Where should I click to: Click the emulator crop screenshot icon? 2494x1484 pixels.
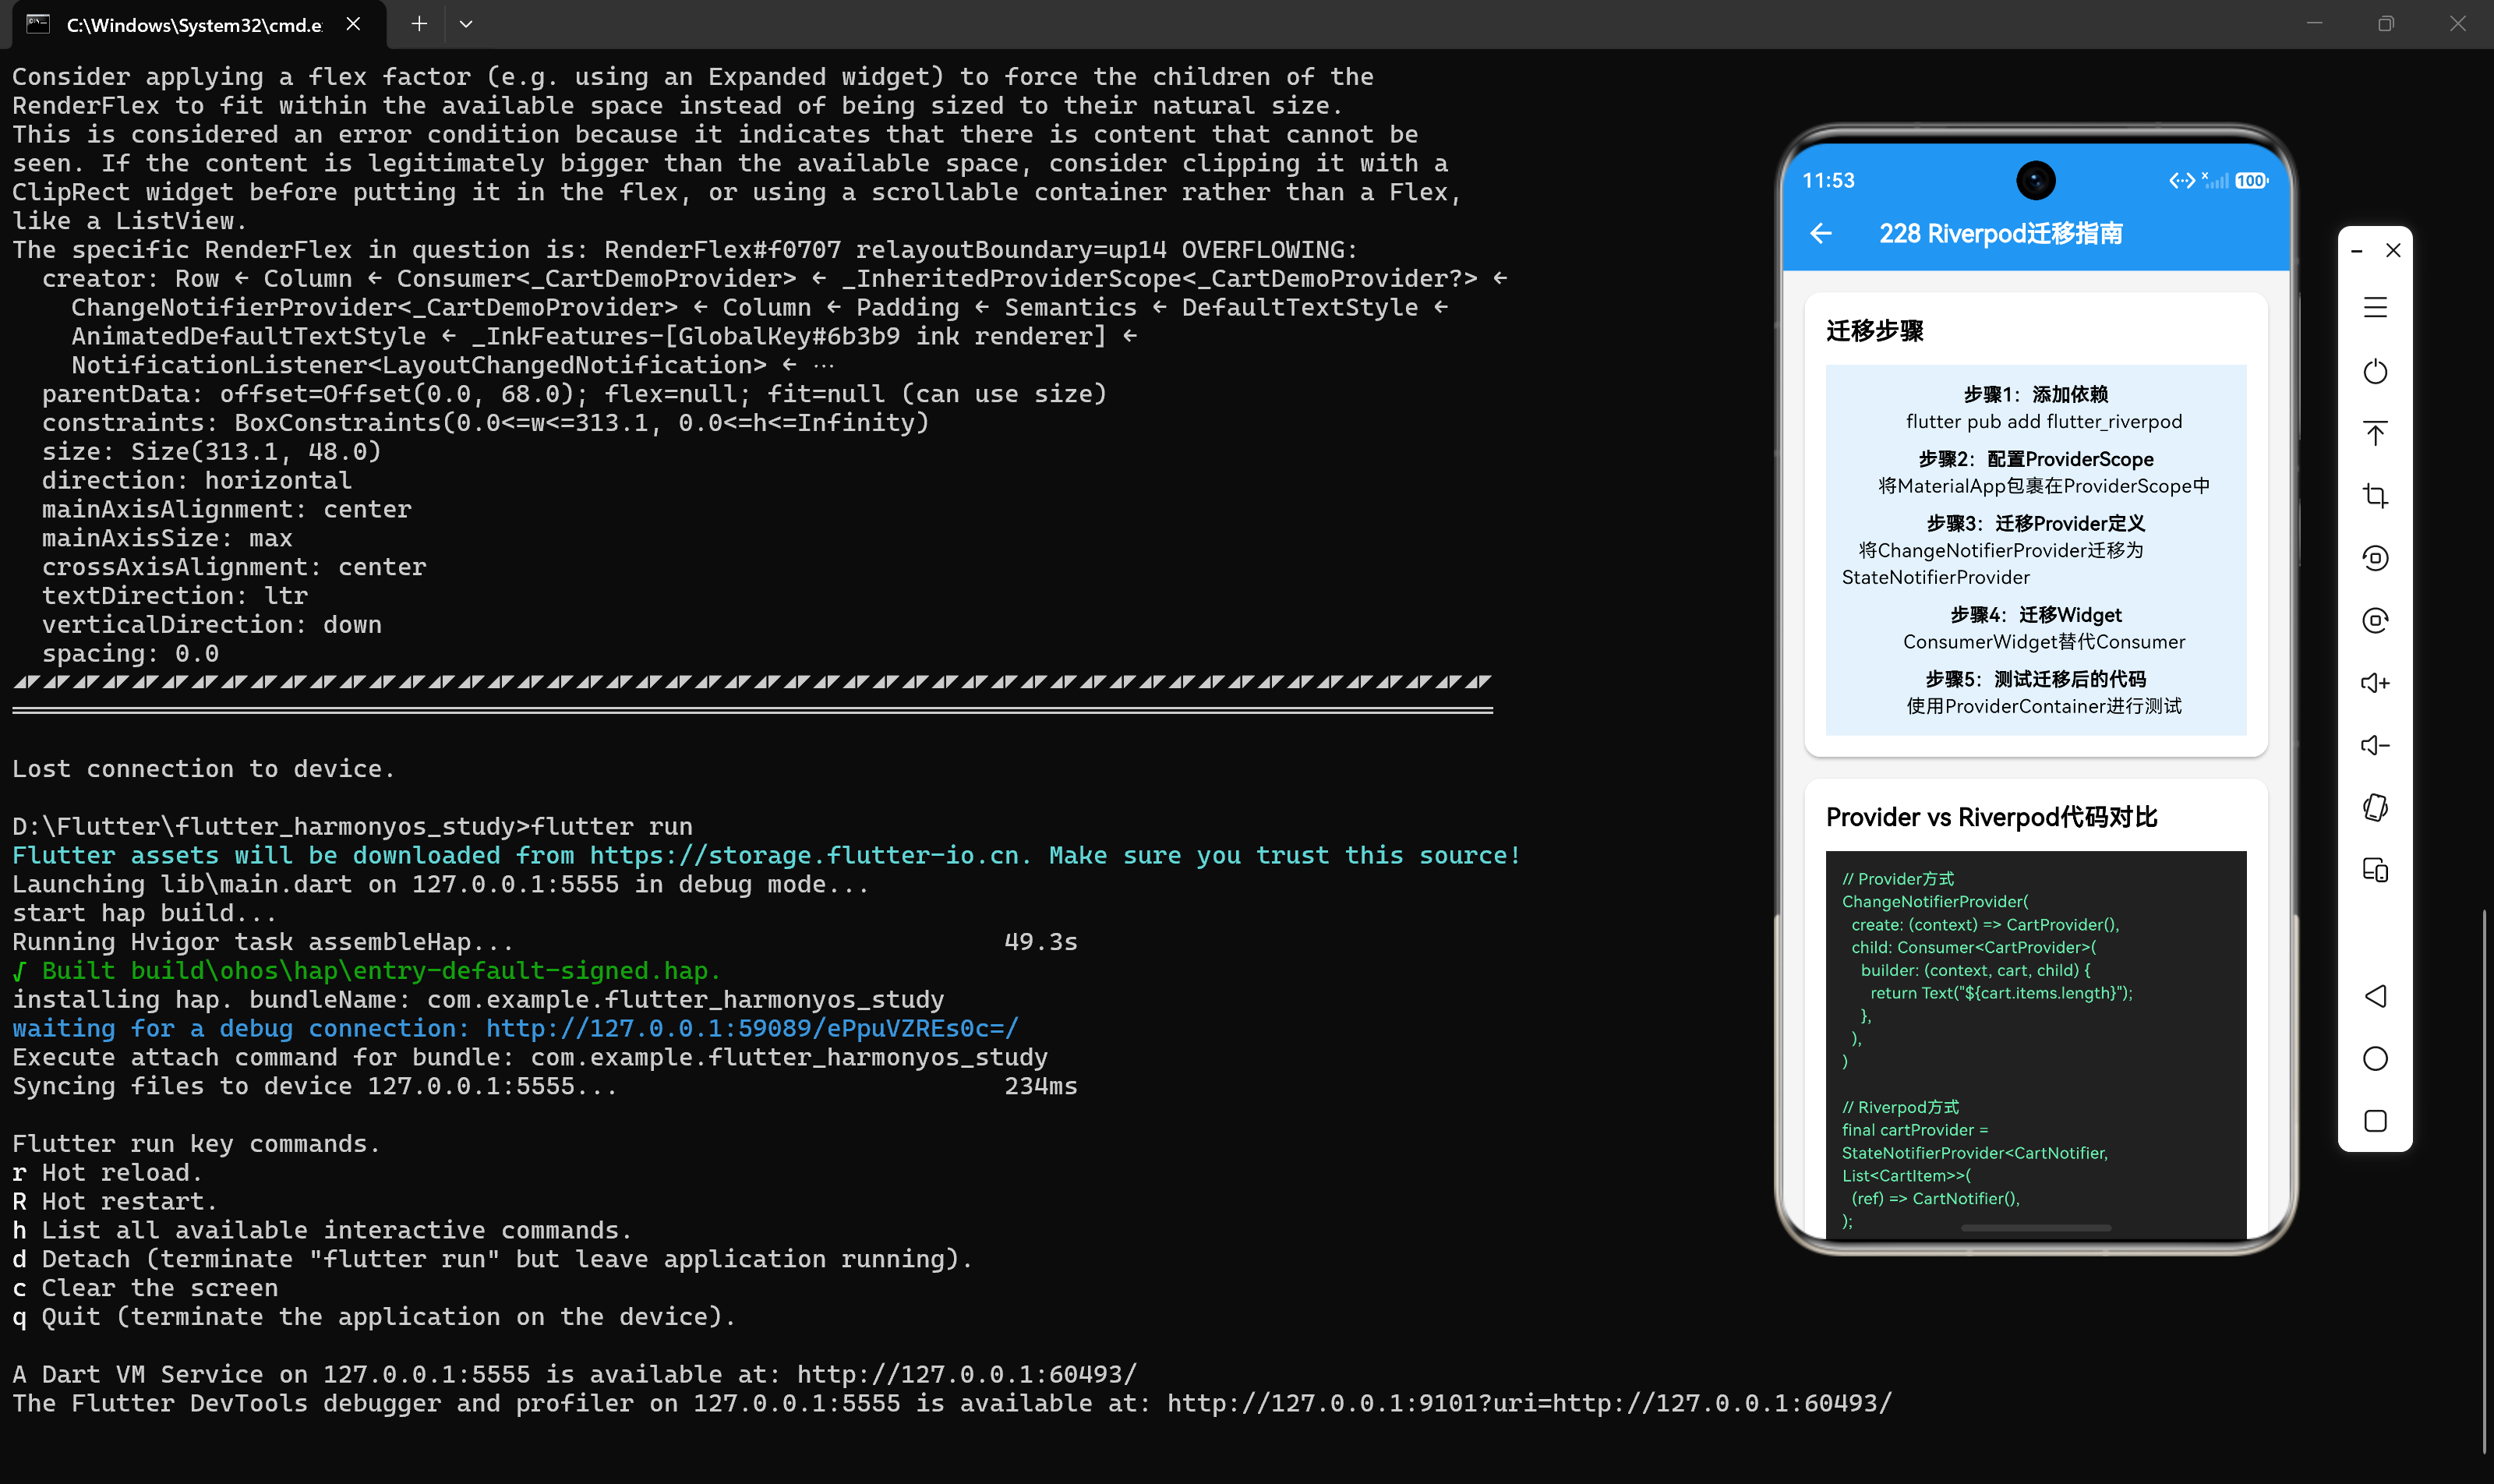point(2375,496)
